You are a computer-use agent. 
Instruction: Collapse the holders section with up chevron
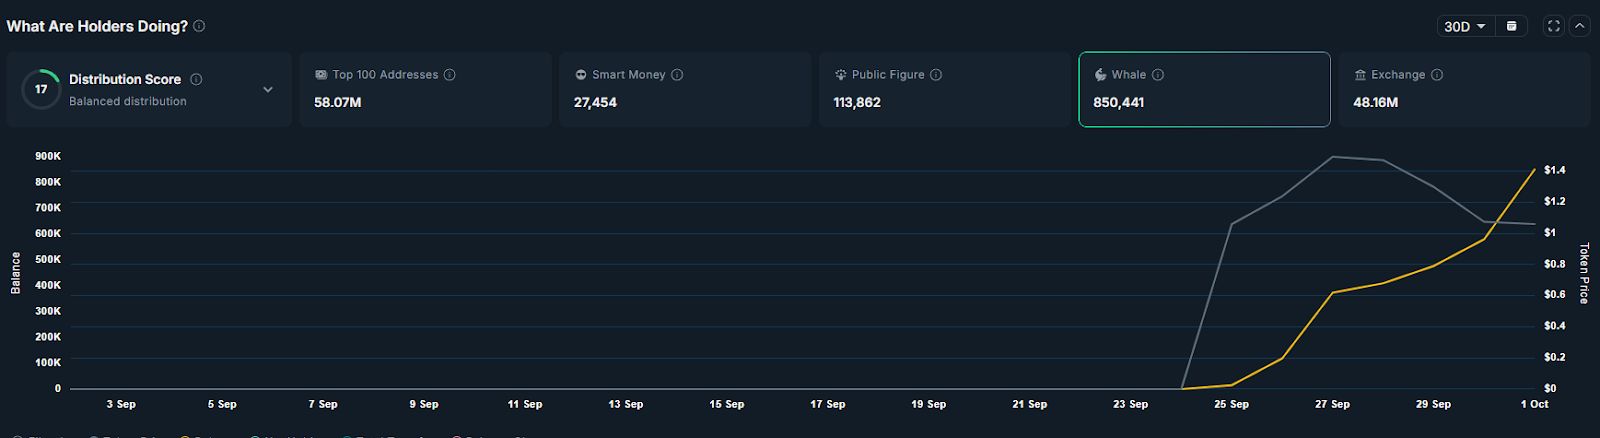click(x=1579, y=26)
